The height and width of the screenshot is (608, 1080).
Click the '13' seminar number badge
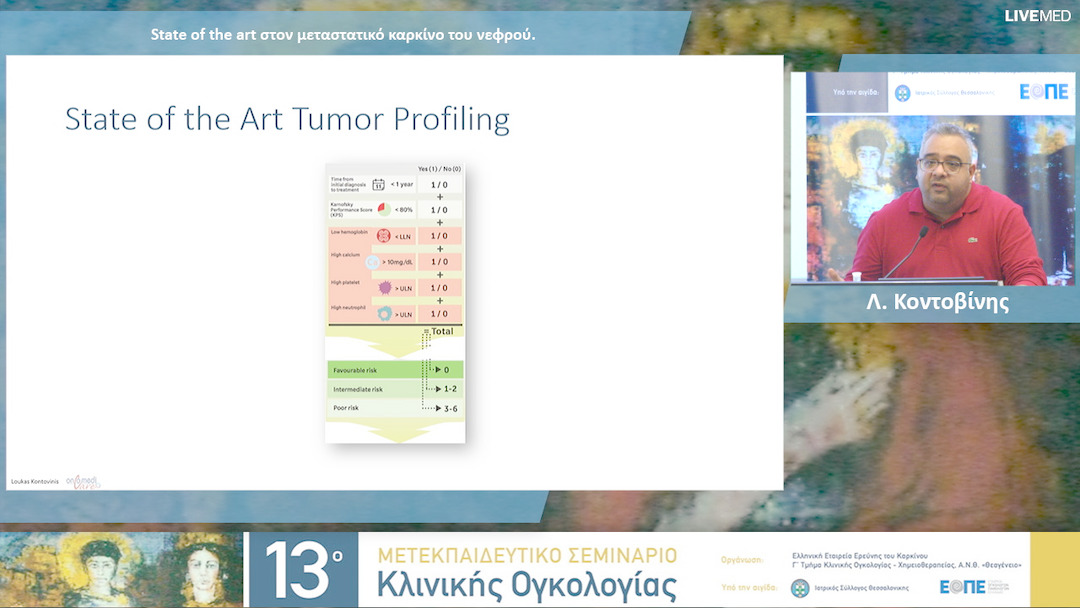[x=303, y=571]
